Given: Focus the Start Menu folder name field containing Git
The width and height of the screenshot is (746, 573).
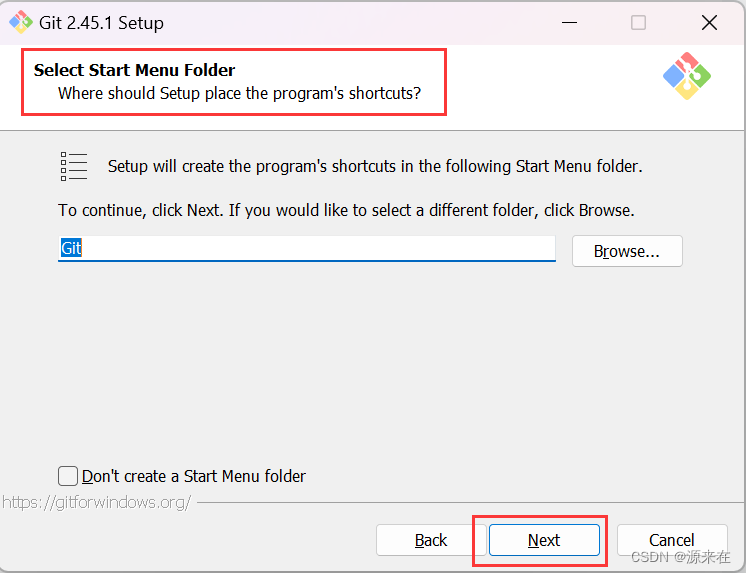Looking at the screenshot, I should point(306,249).
